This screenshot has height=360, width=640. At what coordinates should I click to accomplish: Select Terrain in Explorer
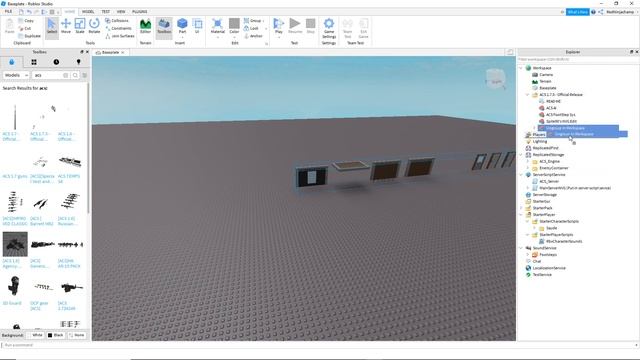pos(545,82)
